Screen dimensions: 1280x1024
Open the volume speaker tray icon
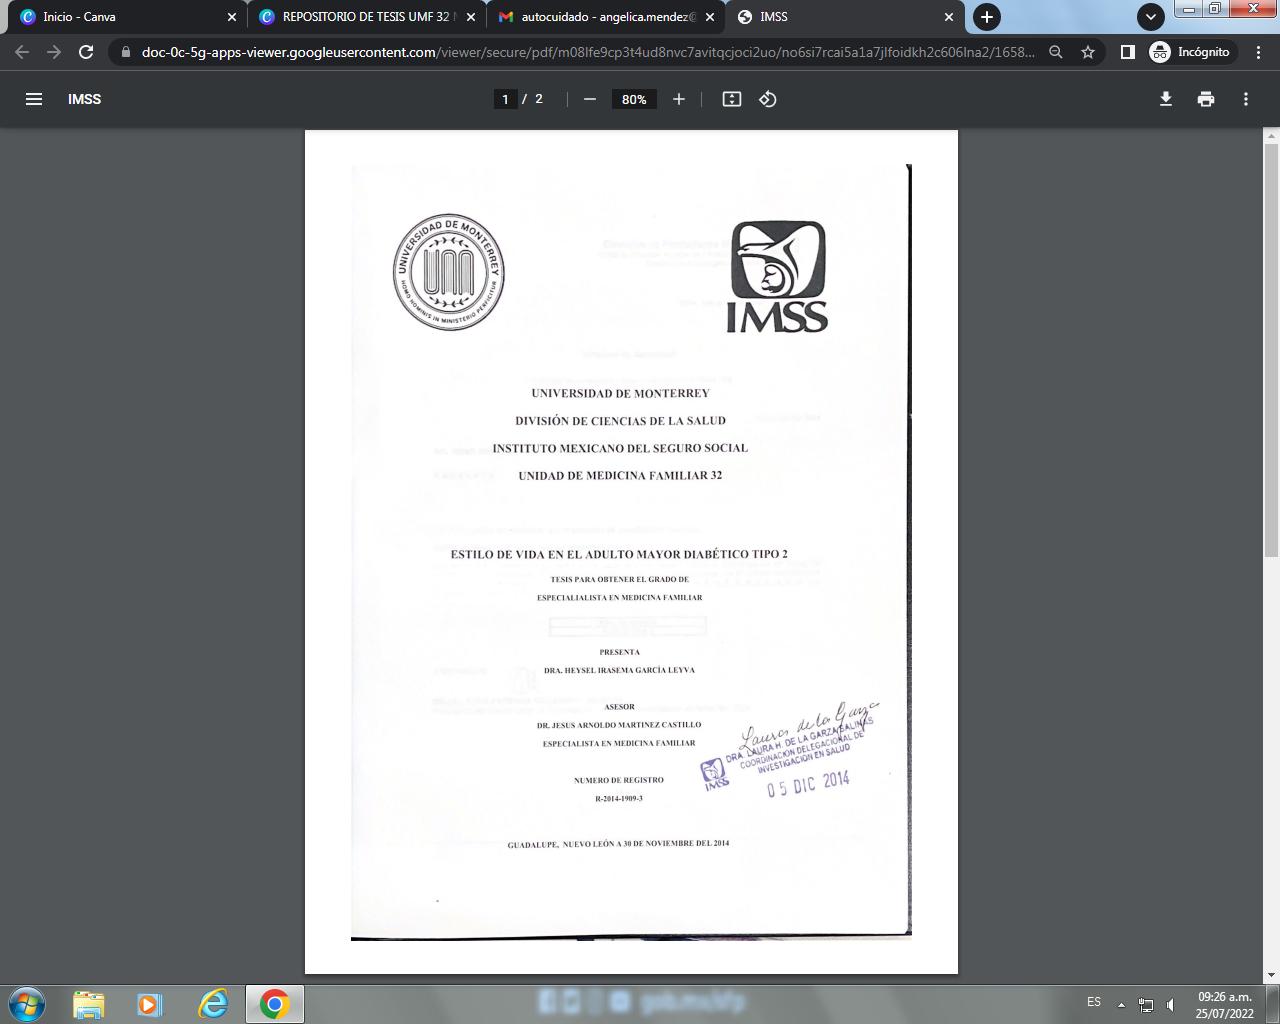tap(1171, 1004)
